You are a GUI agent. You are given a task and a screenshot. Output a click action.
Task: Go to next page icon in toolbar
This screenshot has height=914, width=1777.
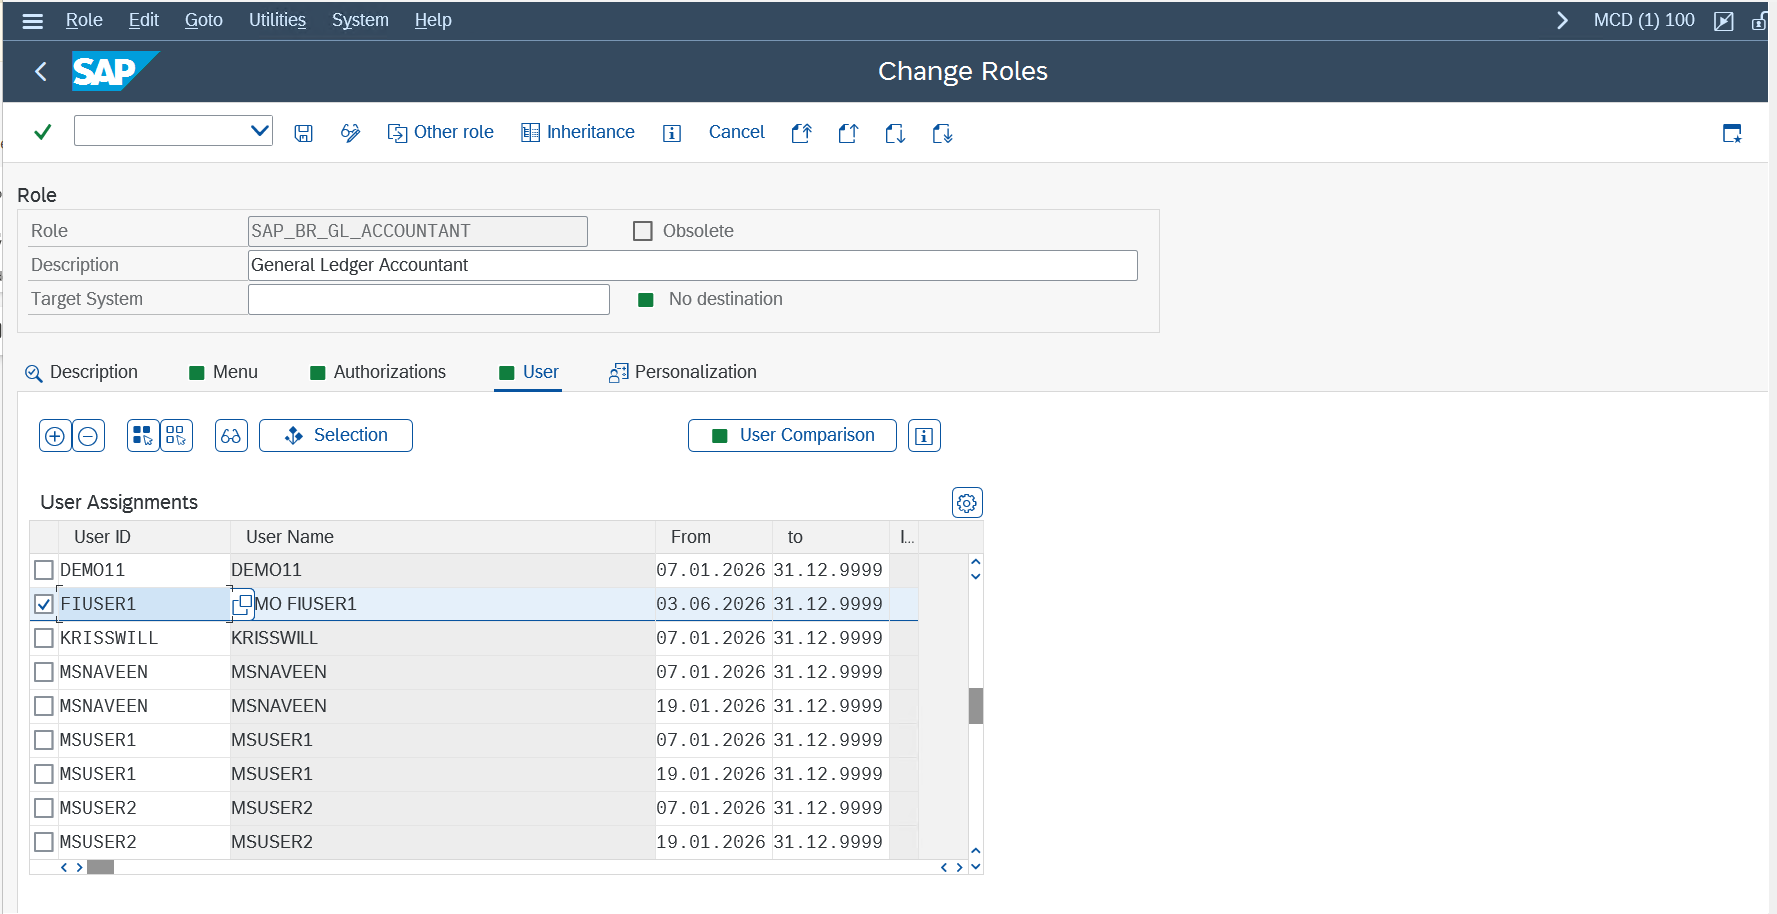pos(895,133)
